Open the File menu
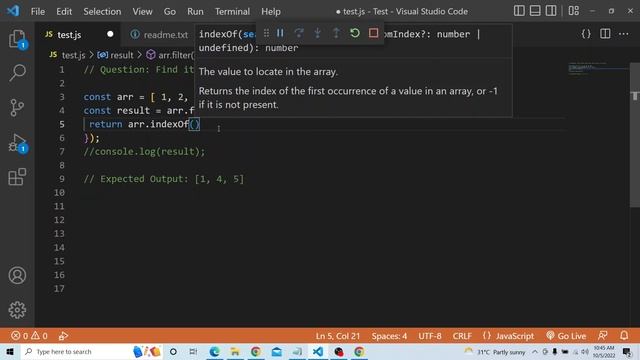This screenshot has width=640, height=360. click(38, 11)
